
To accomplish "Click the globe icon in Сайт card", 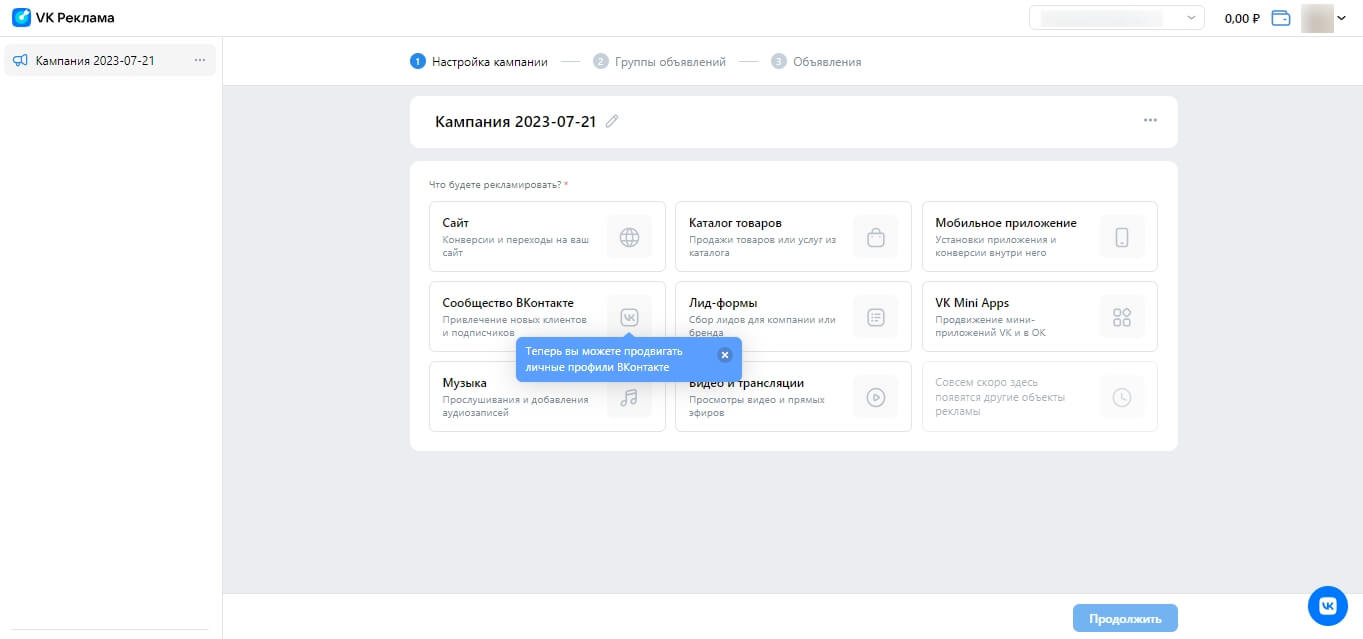I will [629, 237].
